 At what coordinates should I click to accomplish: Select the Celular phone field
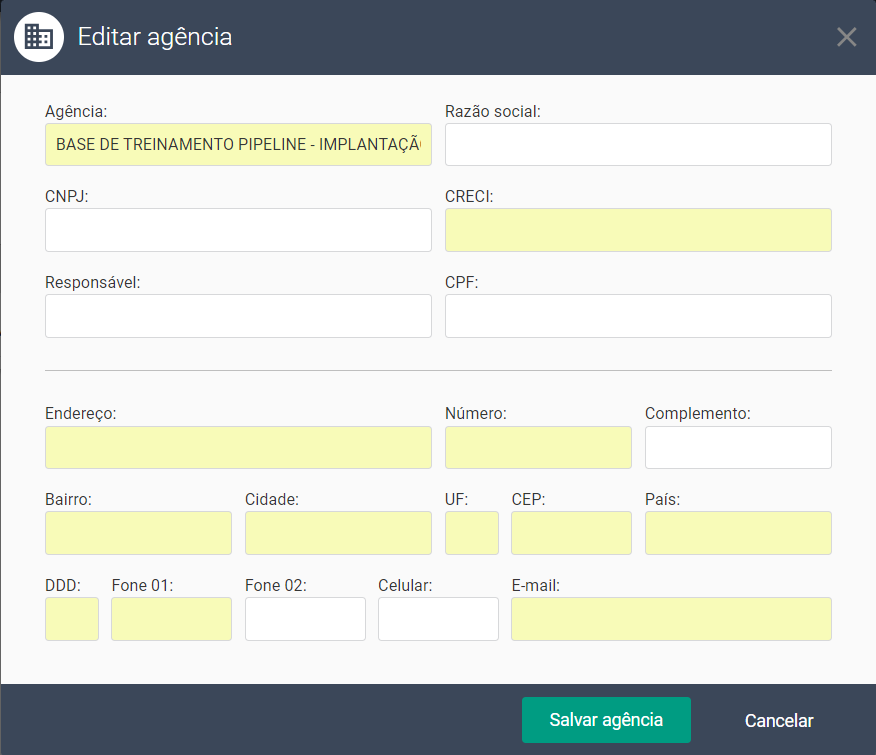click(x=438, y=619)
